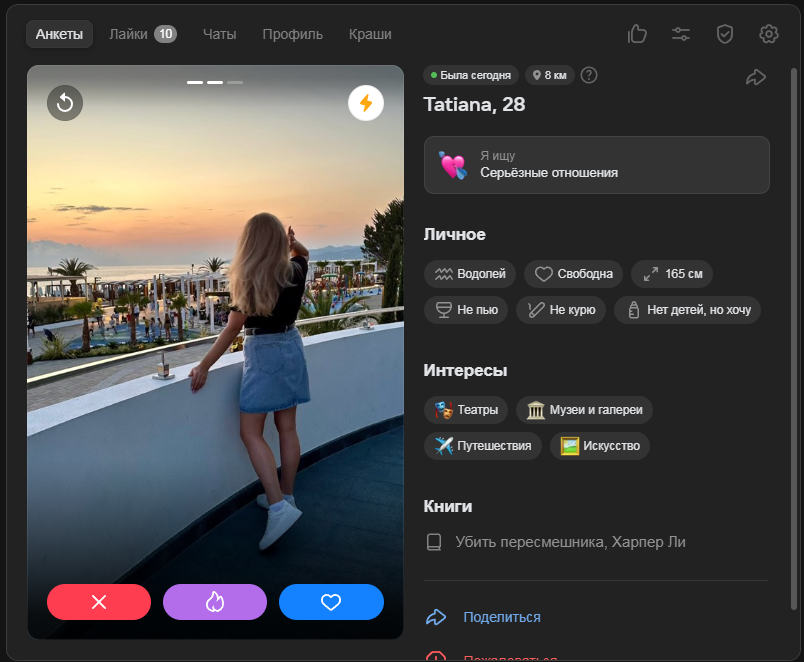Open the search filters sliders icon
This screenshot has height=662, width=804.
(x=681, y=34)
